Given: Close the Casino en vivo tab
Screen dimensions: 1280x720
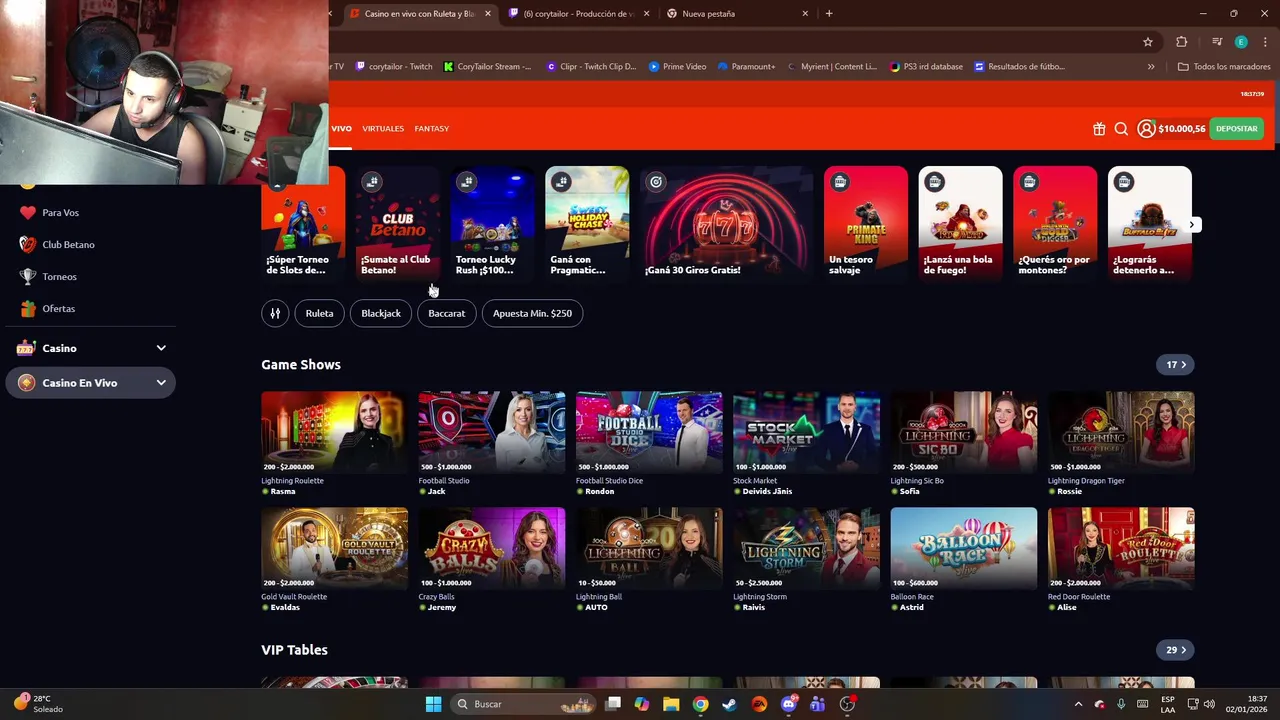Looking at the screenshot, I should (x=488, y=14).
